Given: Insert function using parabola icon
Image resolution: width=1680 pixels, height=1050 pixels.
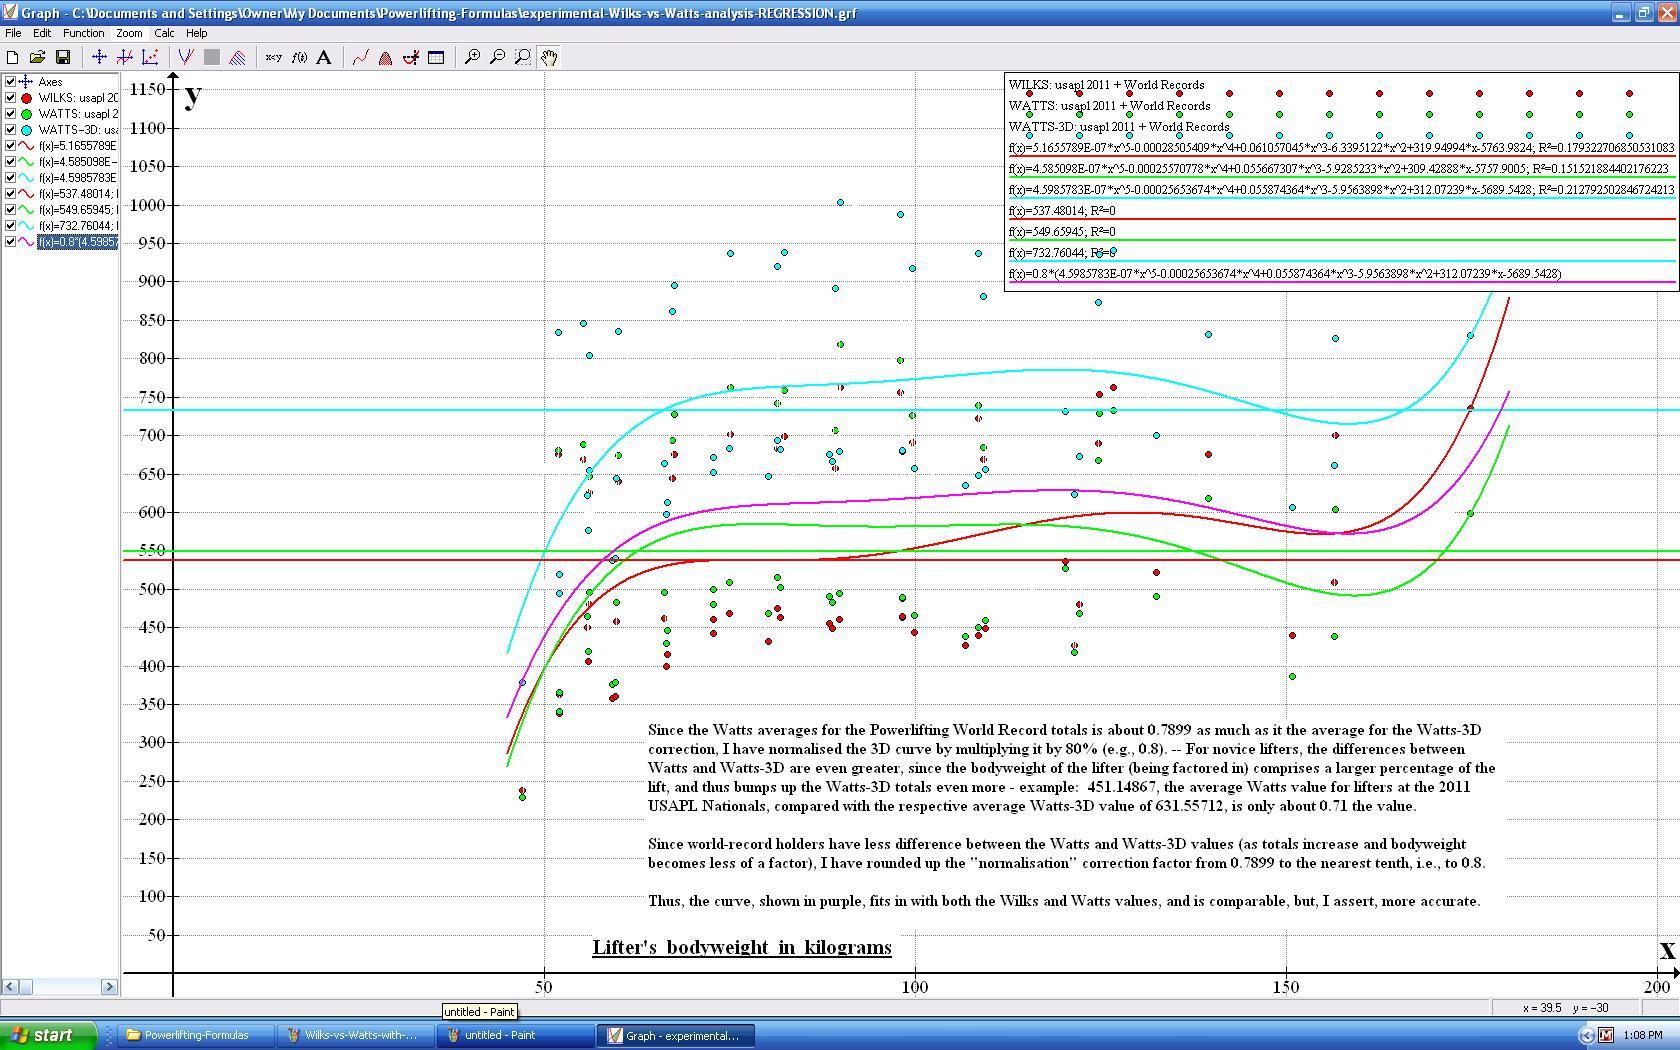Looking at the screenshot, I should click(186, 57).
